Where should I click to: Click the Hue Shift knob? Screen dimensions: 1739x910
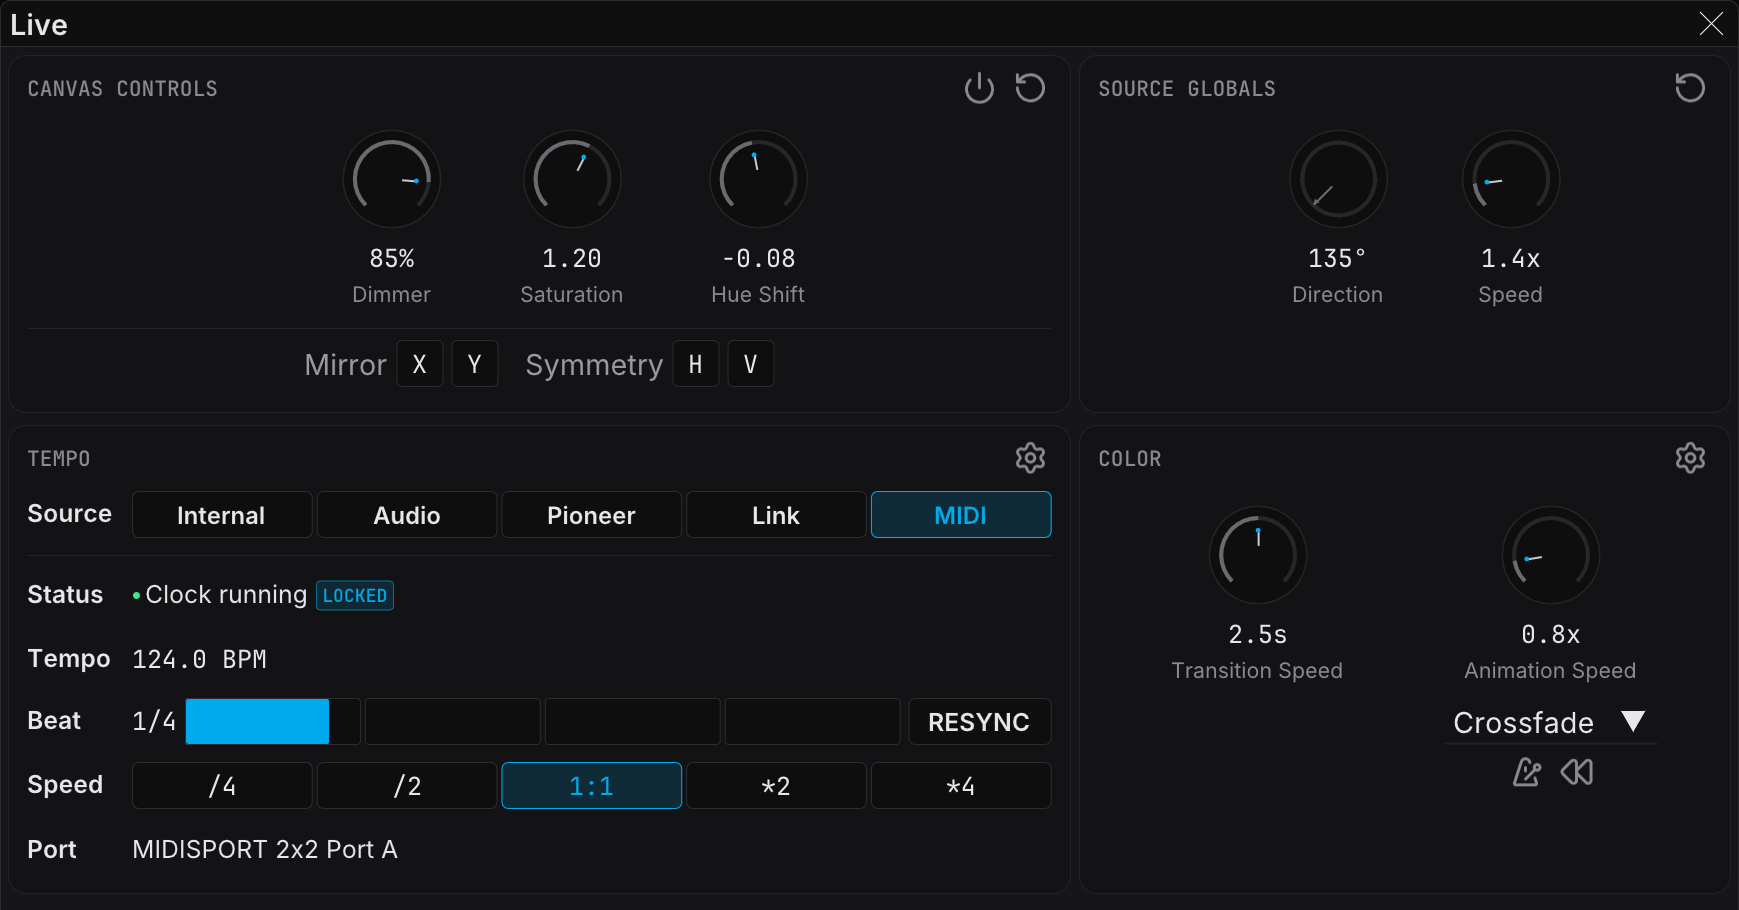pos(758,179)
